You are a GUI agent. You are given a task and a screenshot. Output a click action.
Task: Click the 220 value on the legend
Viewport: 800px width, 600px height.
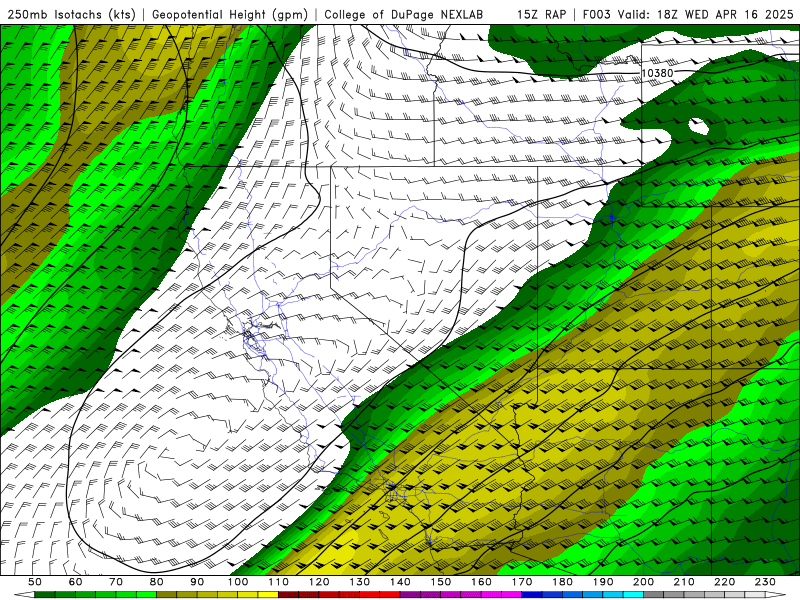click(724, 582)
